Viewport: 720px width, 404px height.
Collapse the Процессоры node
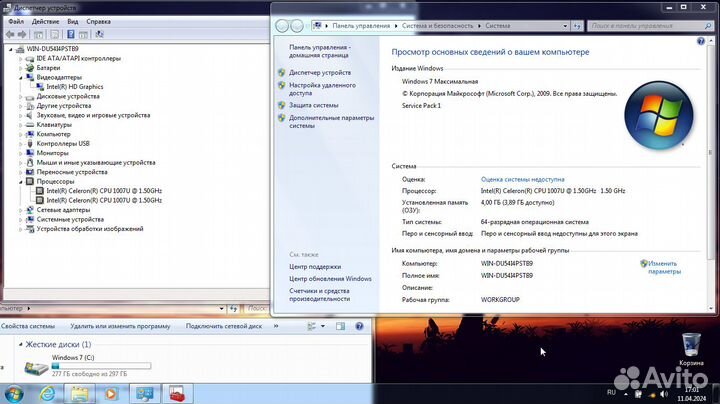click(x=21, y=182)
